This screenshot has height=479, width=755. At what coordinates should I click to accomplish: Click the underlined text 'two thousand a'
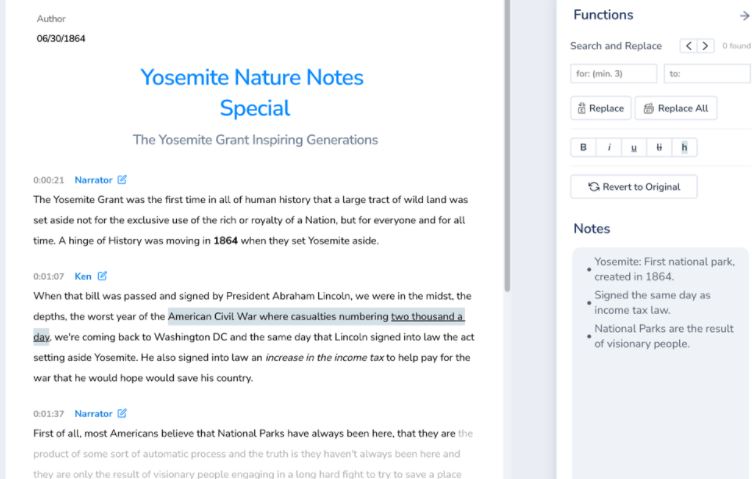[427, 316]
